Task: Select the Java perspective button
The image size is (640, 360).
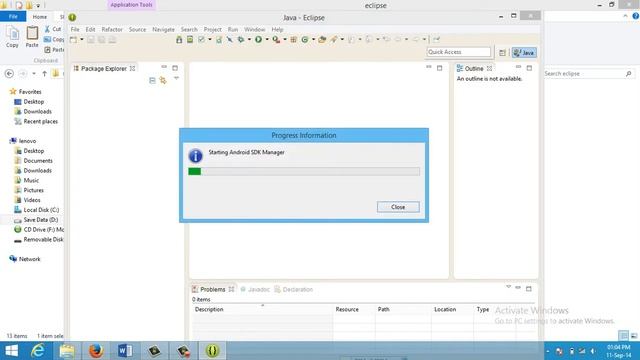Action: [x=524, y=53]
